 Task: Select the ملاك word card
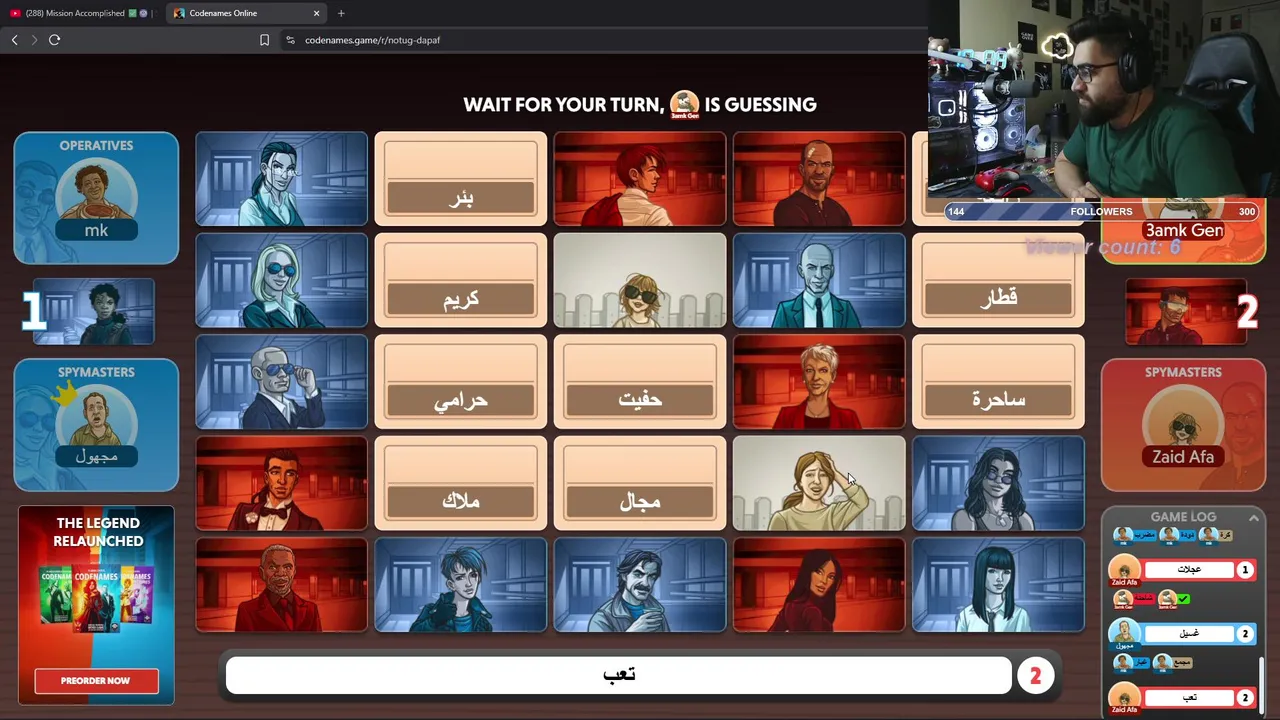pyautogui.click(x=461, y=483)
